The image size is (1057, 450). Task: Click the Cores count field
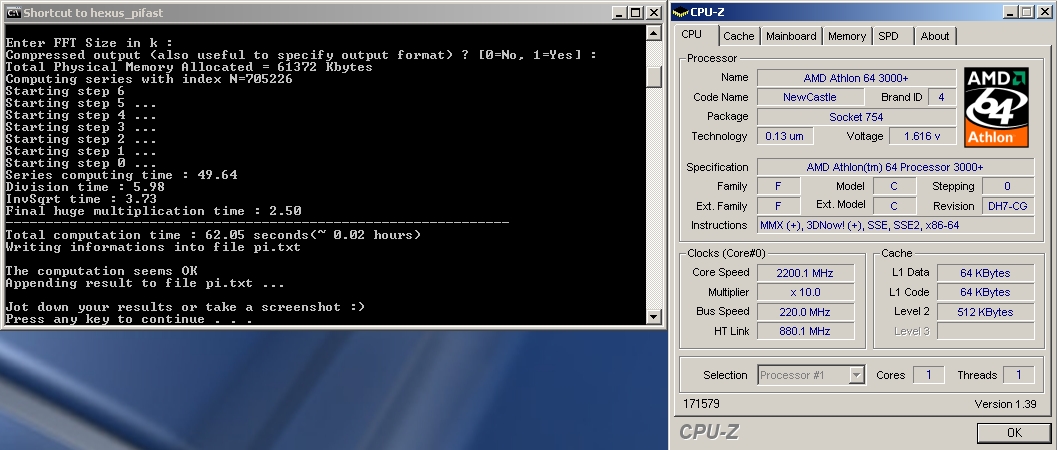928,375
